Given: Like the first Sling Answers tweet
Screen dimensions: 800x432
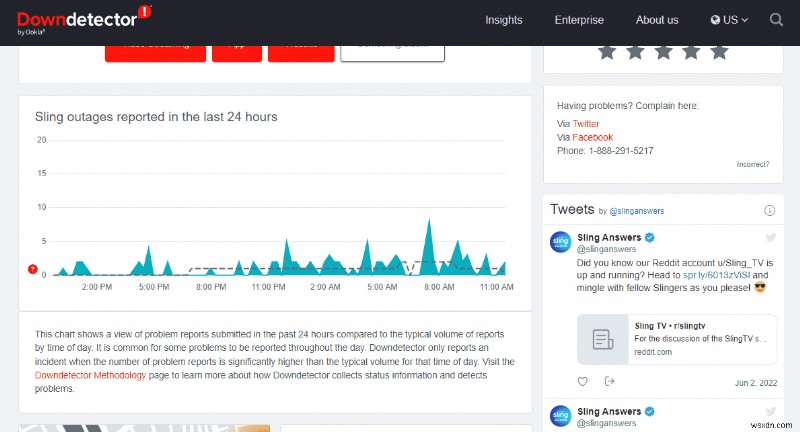Looking at the screenshot, I should (583, 381).
